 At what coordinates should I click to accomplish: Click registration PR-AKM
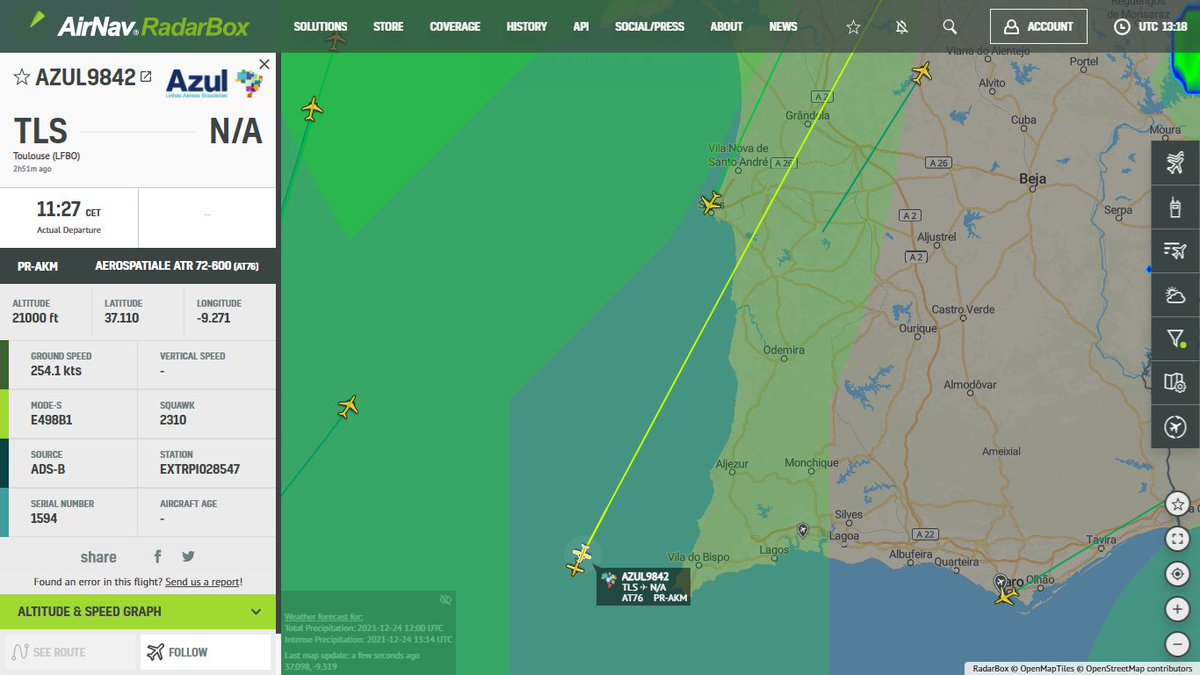coord(38,266)
